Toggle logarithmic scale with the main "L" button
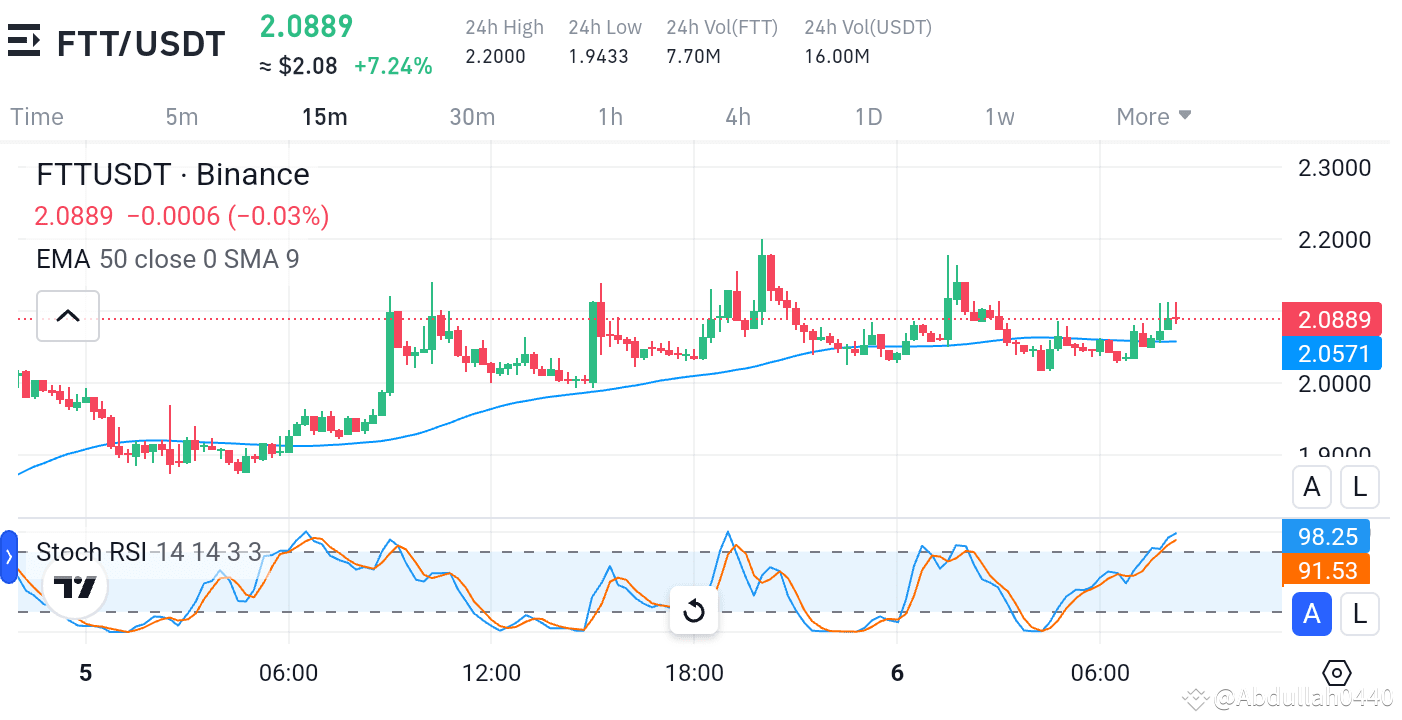1402x720 pixels. (1359, 487)
